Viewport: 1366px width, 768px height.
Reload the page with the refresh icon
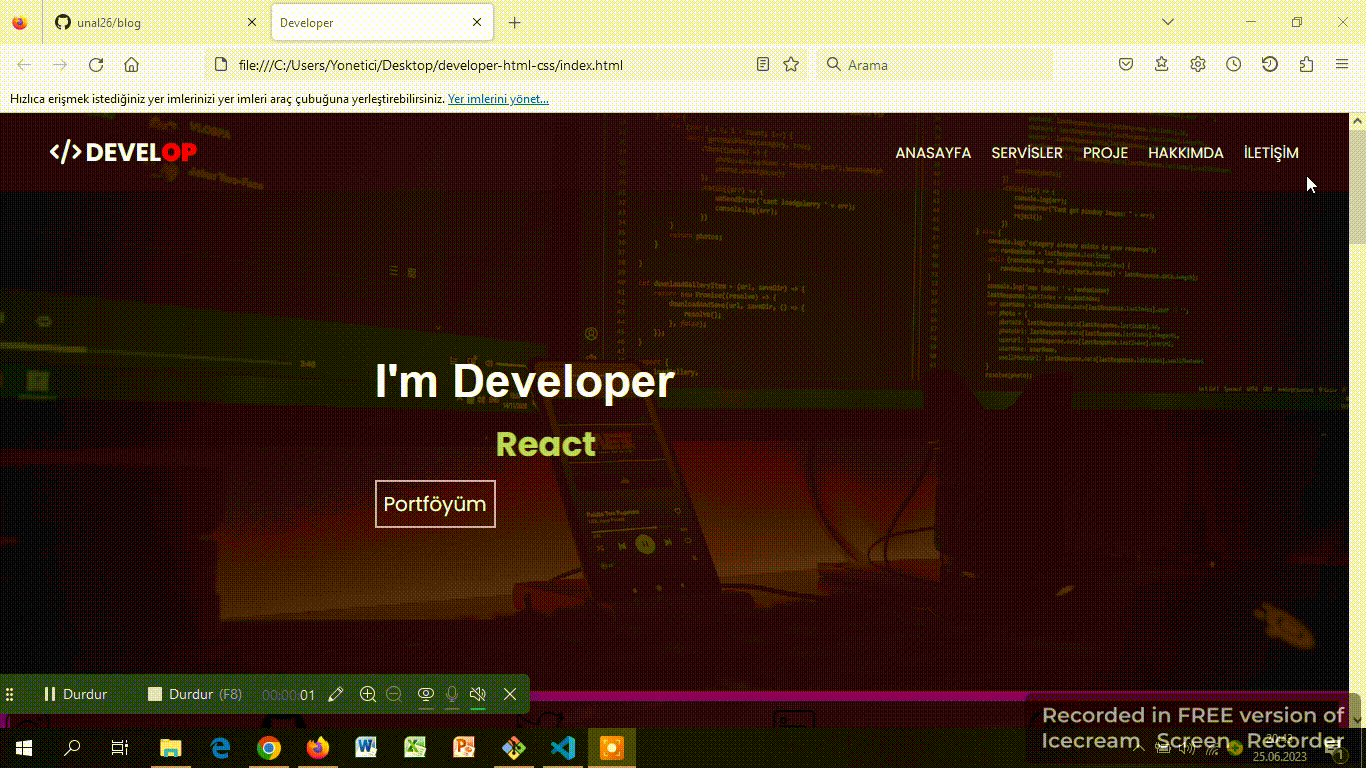(x=96, y=65)
